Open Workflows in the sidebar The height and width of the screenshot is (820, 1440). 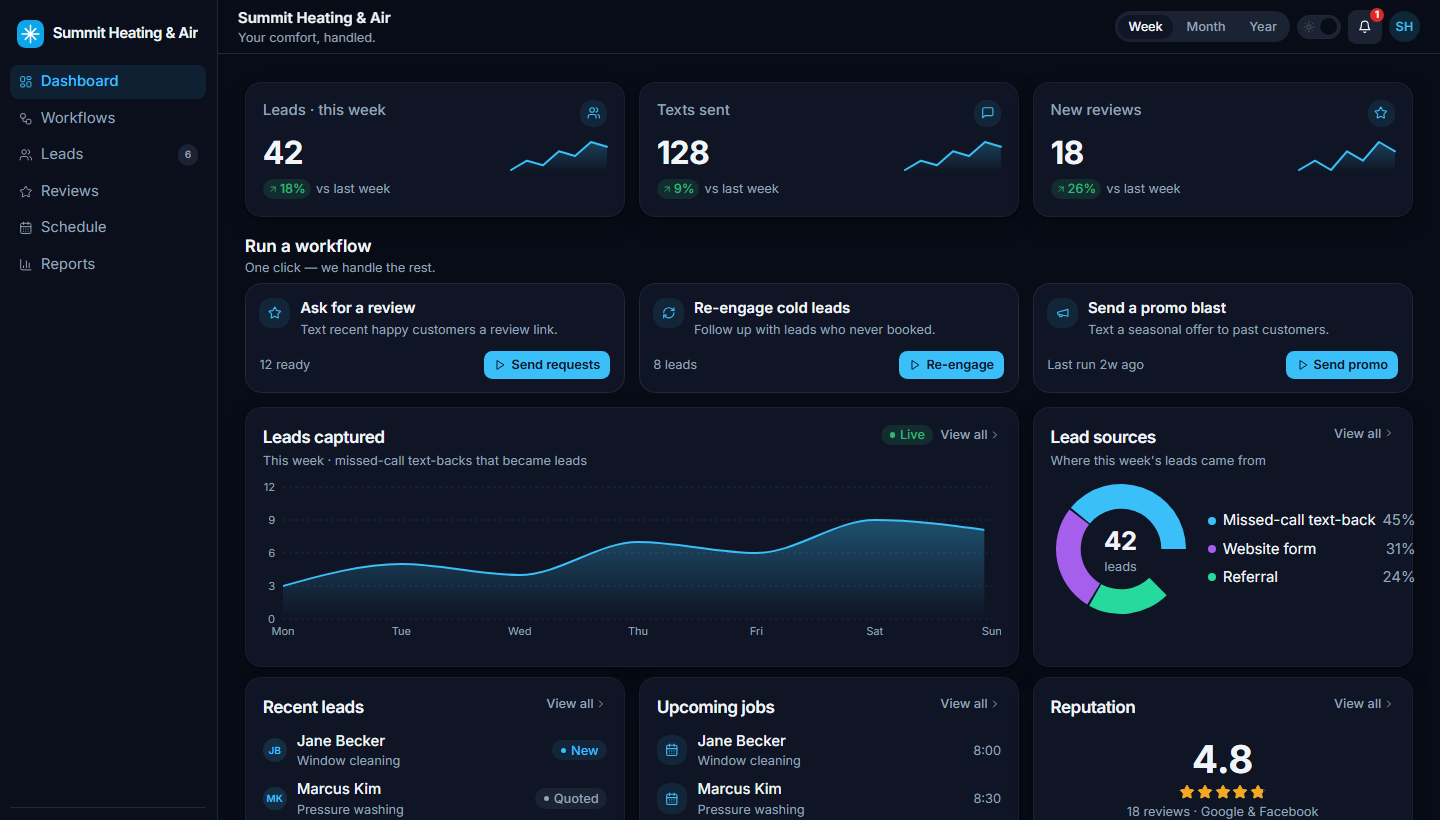(x=108, y=118)
